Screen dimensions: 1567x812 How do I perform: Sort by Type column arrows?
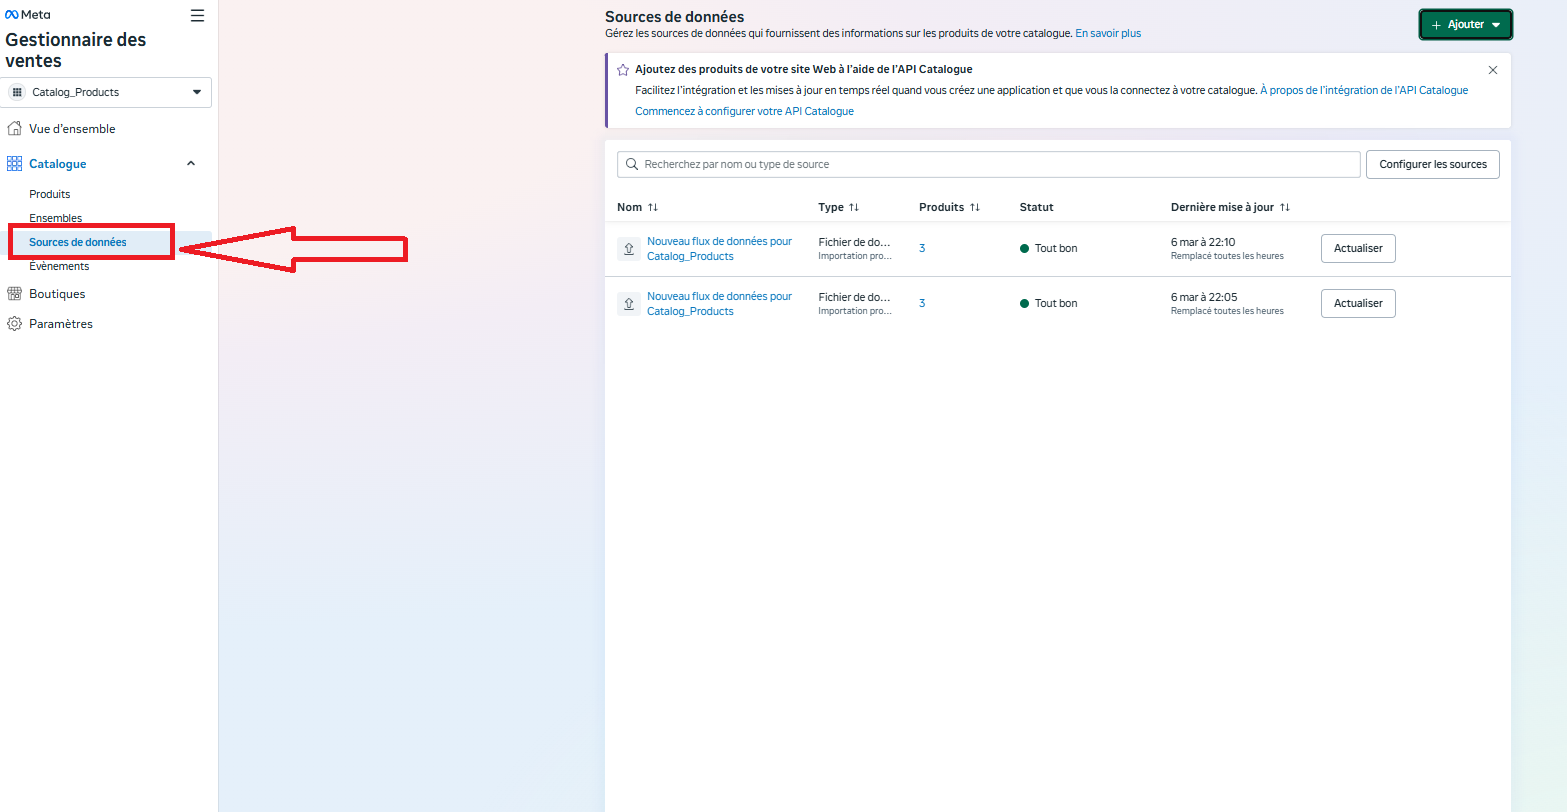(x=854, y=207)
